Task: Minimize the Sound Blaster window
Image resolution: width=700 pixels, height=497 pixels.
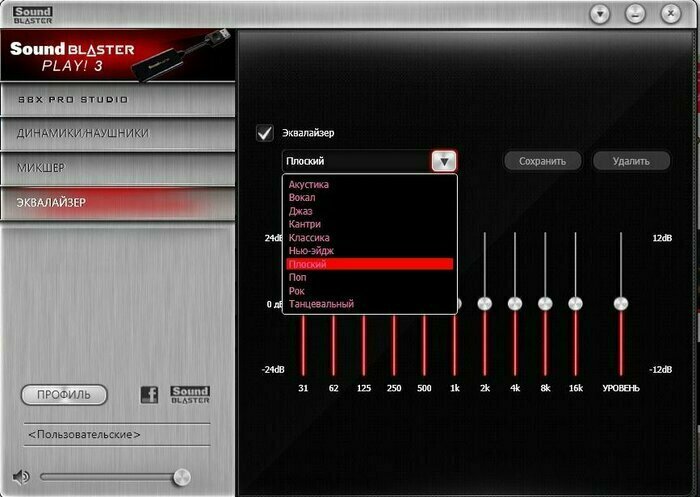Action: click(635, 14)
